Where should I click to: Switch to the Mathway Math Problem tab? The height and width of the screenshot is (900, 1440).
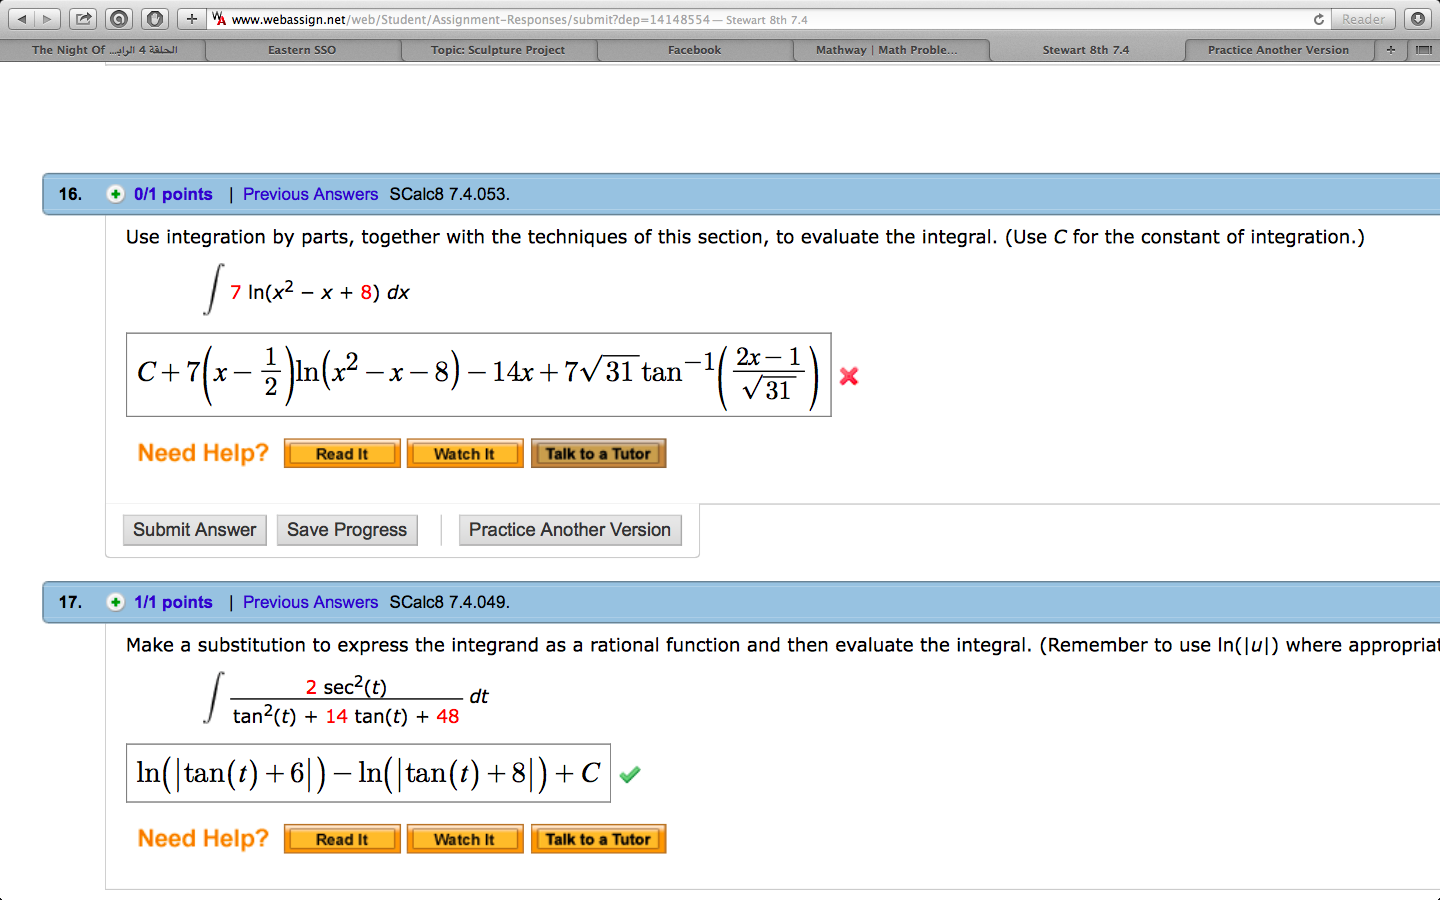click(x=890, y=49)
